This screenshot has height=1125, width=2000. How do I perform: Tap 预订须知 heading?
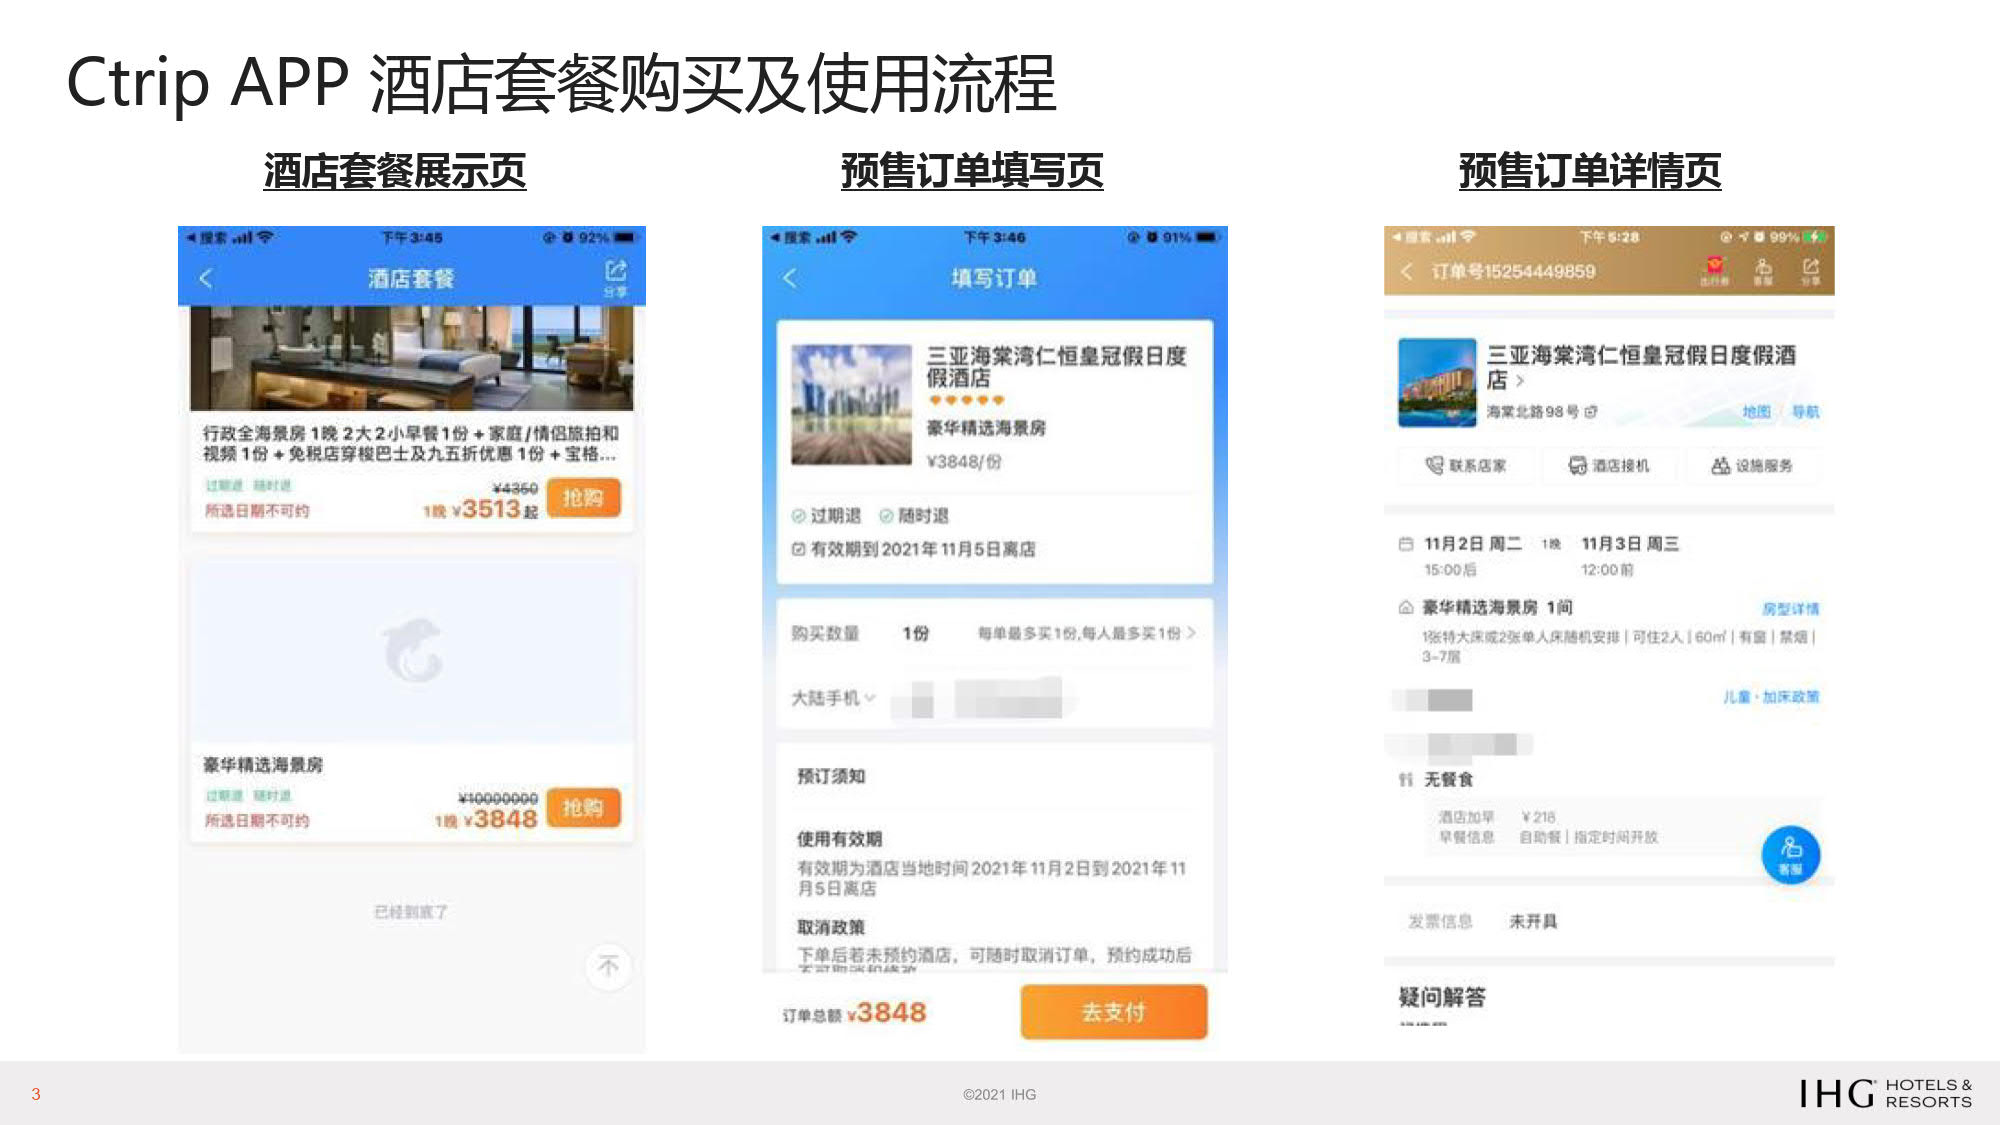(x=831, y=776)
